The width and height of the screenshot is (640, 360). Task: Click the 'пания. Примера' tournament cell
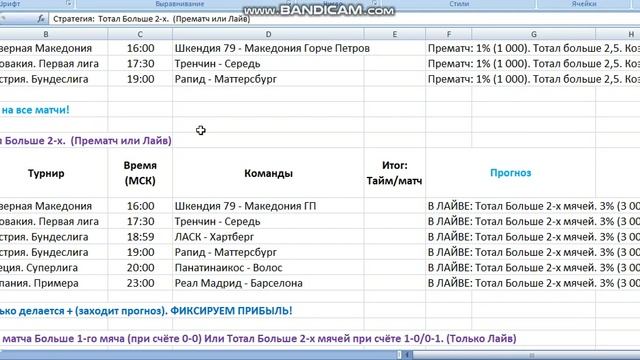54,283
